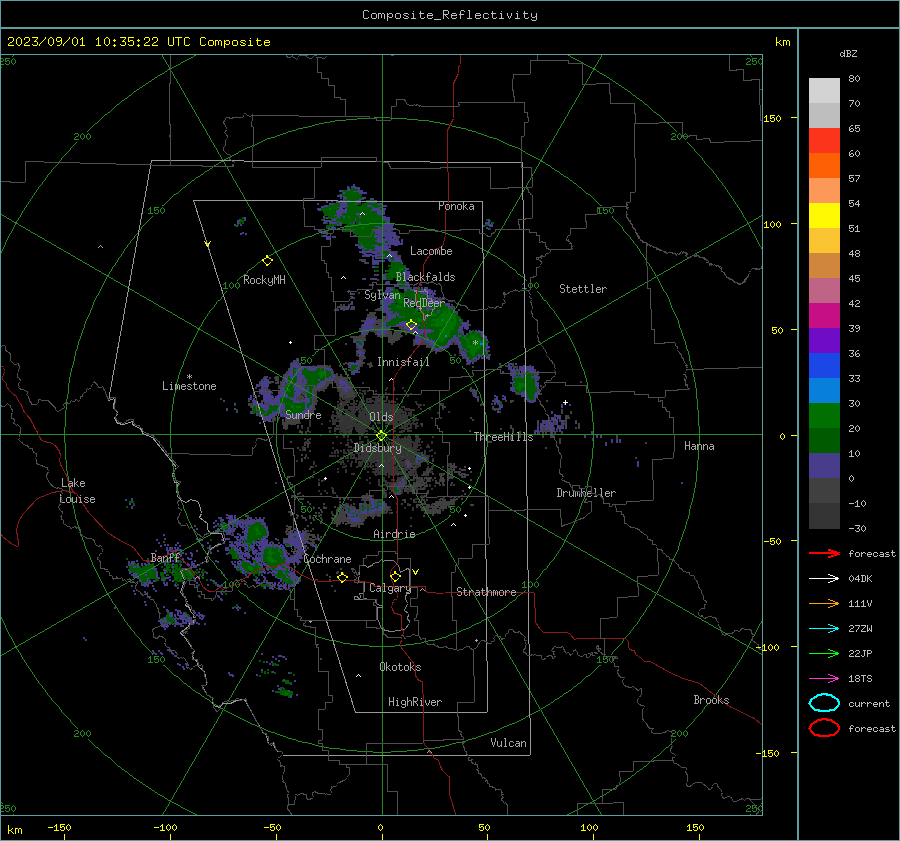Click the dark gray swatch between -10 and -30
Screen dimensions: 900x841
click(x=824, y=516)
